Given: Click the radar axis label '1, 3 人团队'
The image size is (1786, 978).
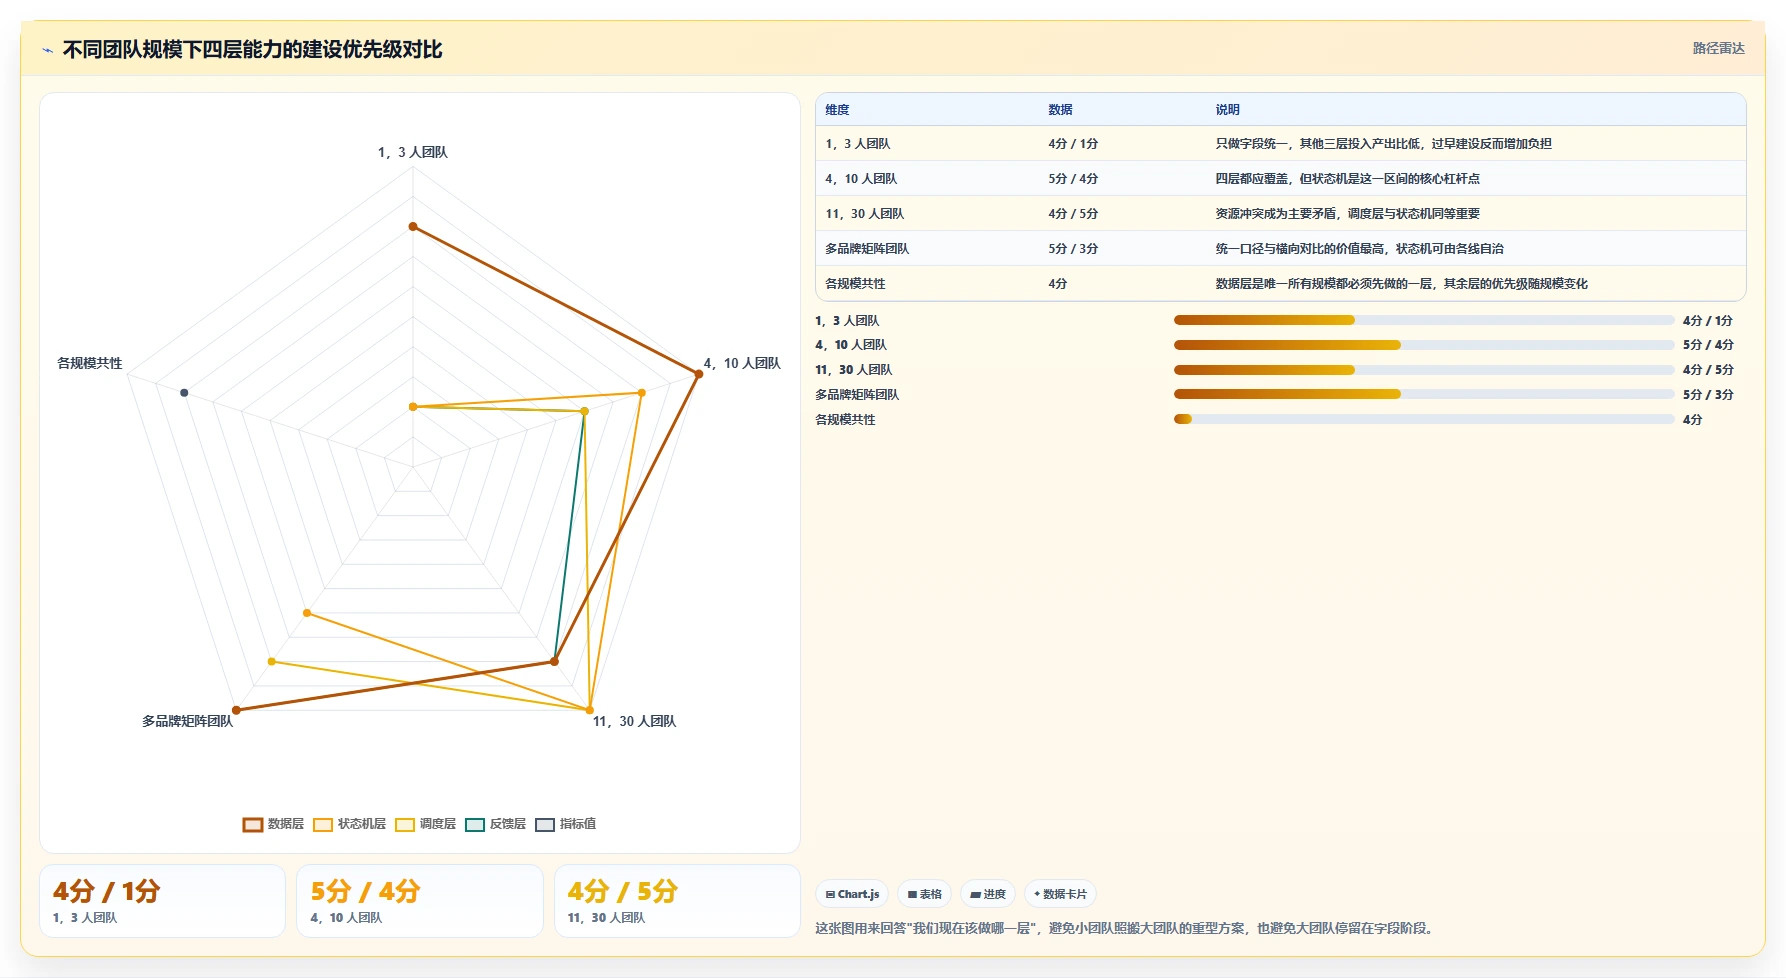Looking at the screenshot, I should tap(412, 153).
